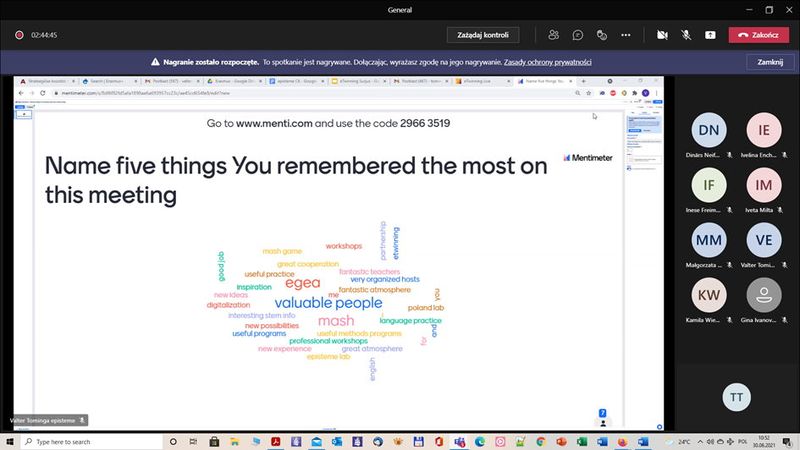Select Gina Ivanov's gray avatar
This screenshot has height=450, width=800.
click(x=764, y=295)
